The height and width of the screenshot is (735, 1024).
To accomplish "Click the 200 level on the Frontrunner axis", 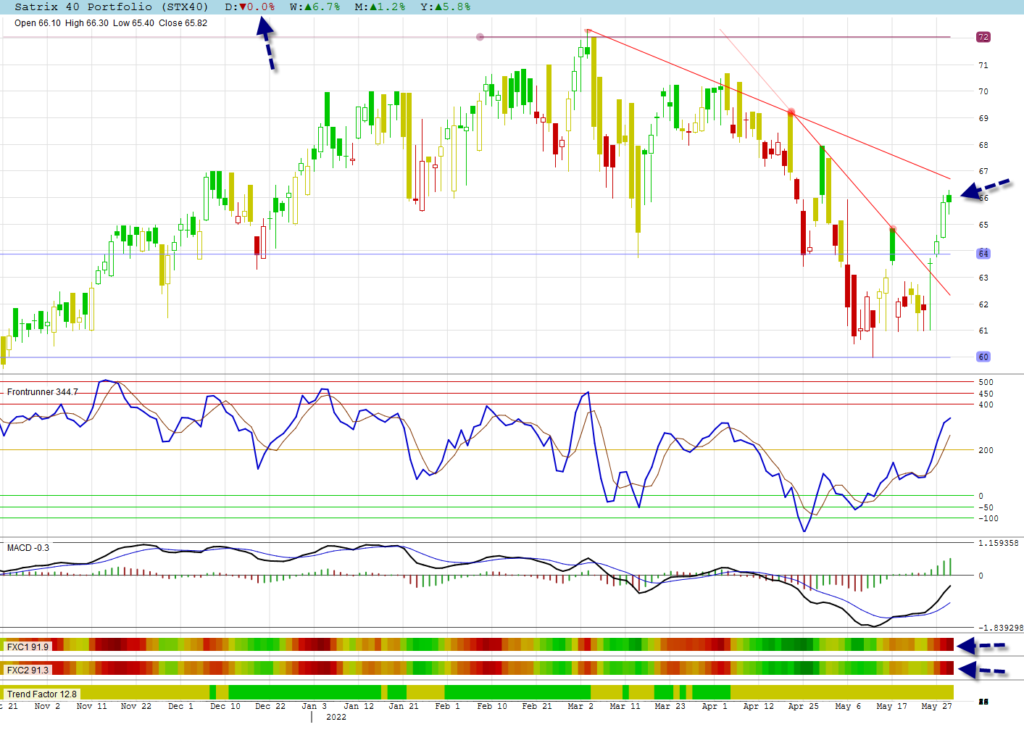I will point(985,450).
